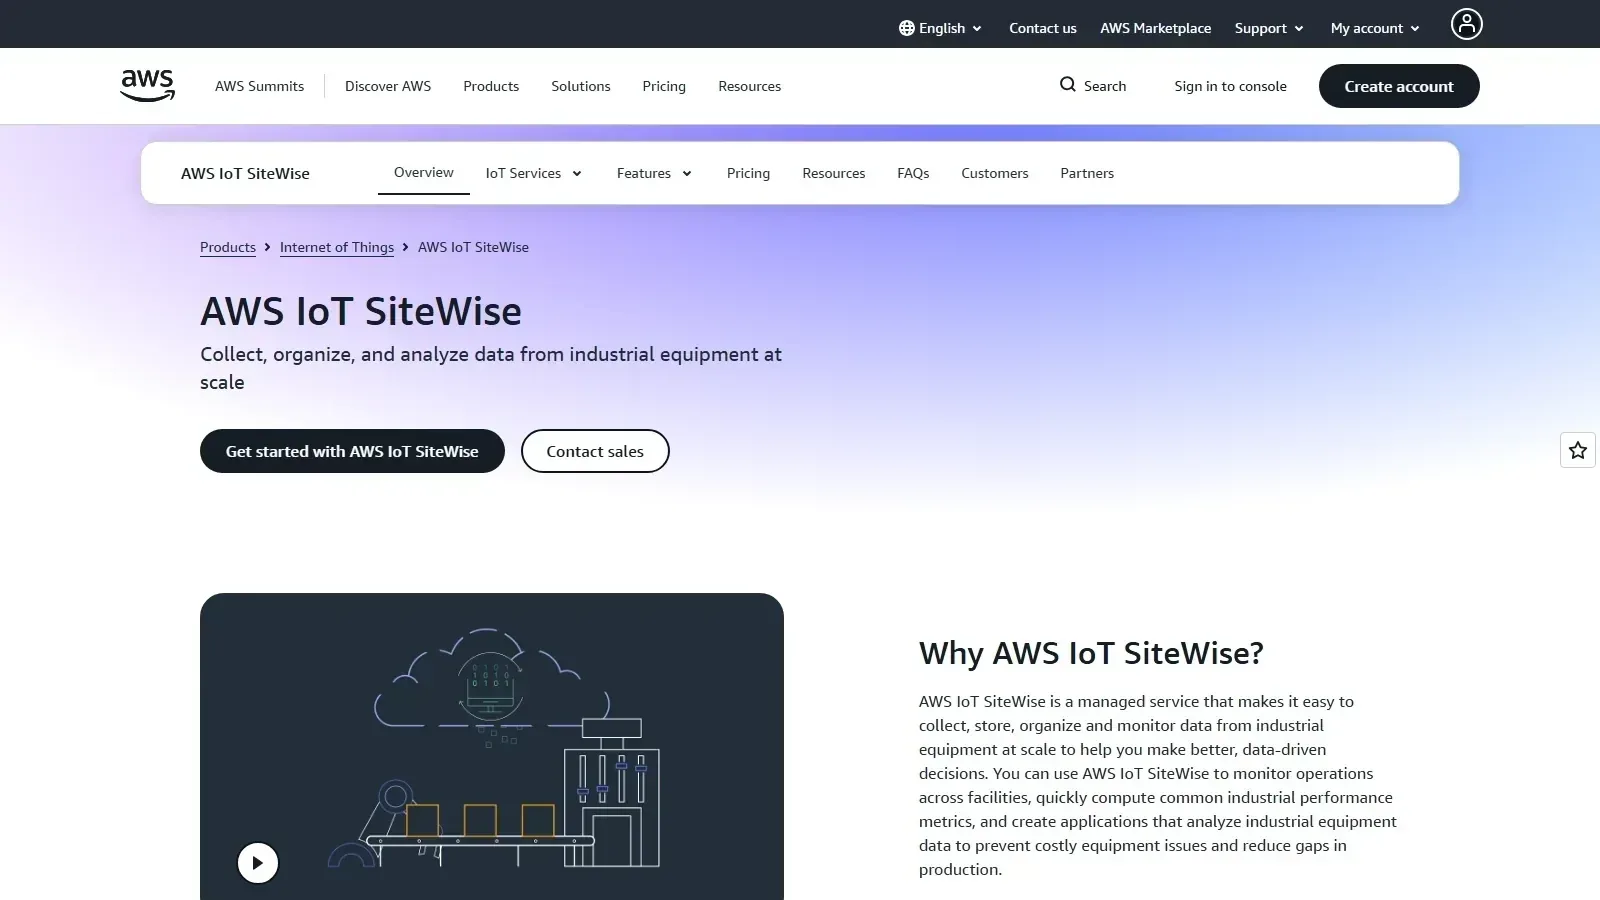This screenshot has height=900, width=1600.
Task: Click the factory illustration video thumbnail
Action: (x=492, y=746)
